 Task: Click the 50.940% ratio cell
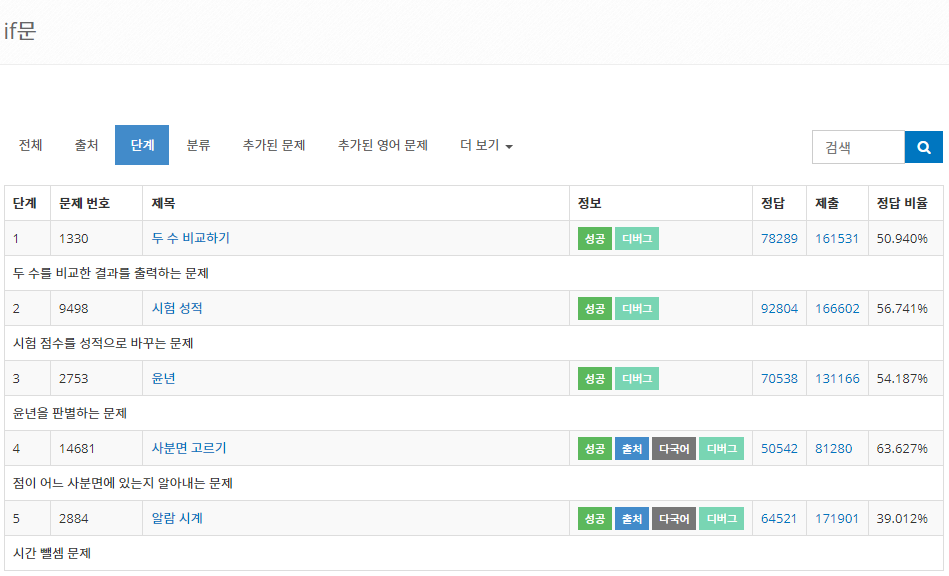pyautogui.click(x=905, y=238)
